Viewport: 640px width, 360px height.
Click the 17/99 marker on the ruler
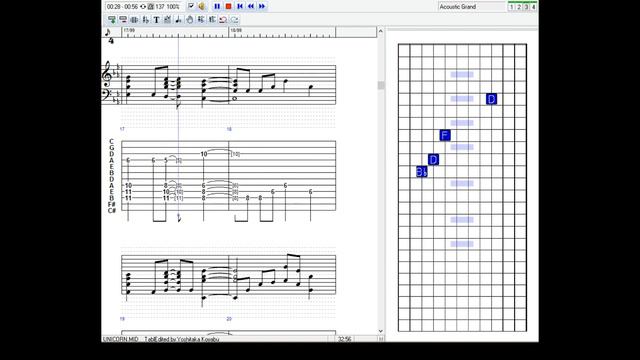129,30
